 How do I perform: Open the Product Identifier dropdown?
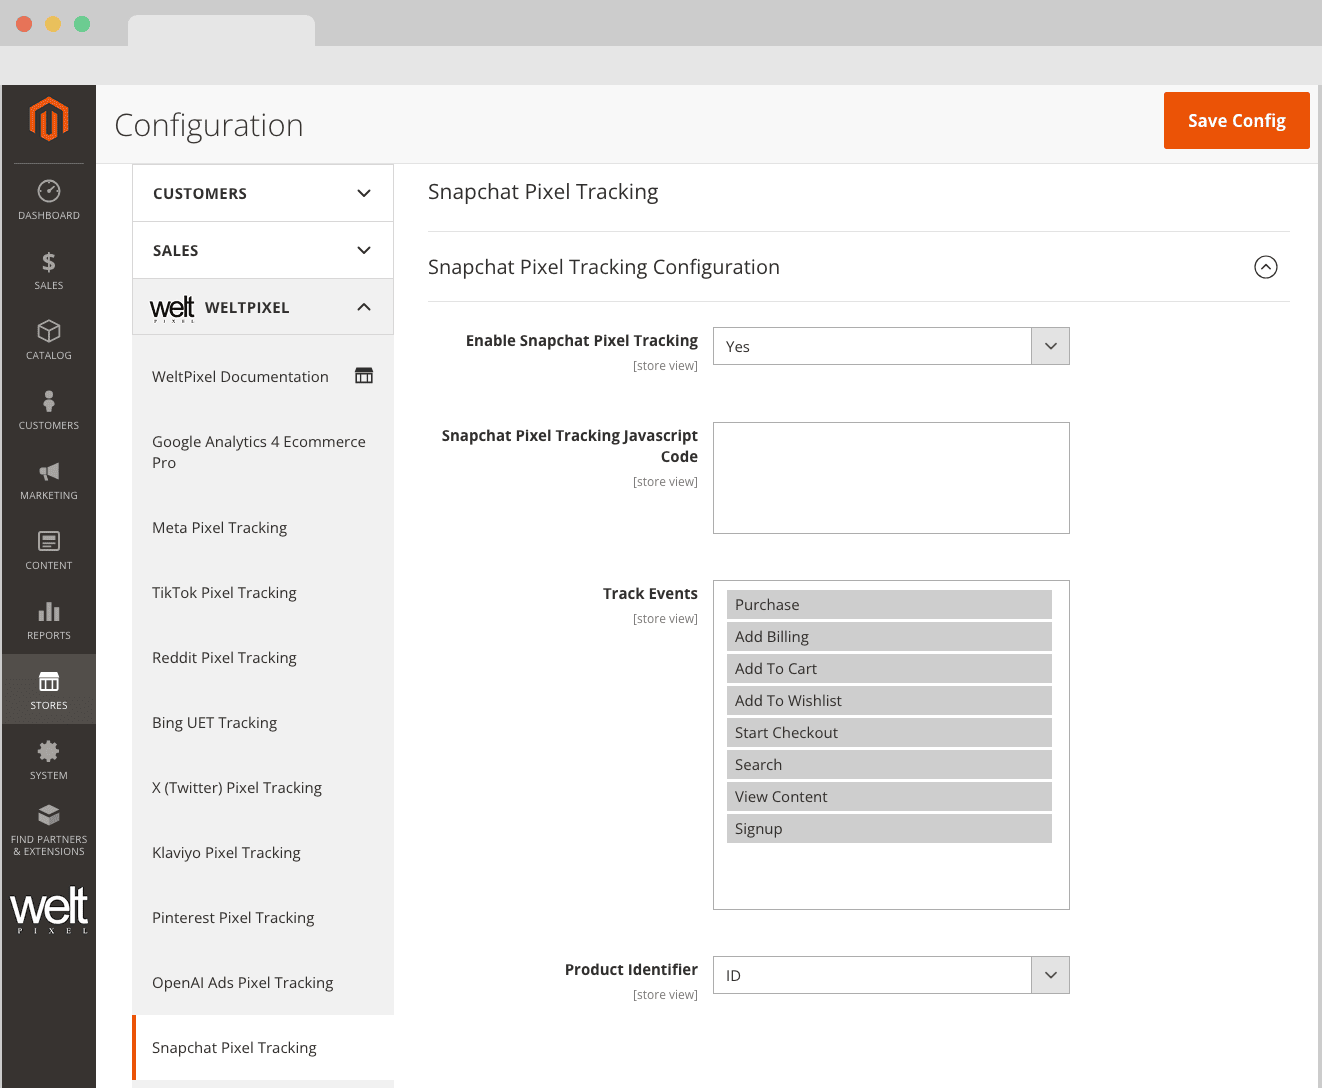(x=891, y=975)
